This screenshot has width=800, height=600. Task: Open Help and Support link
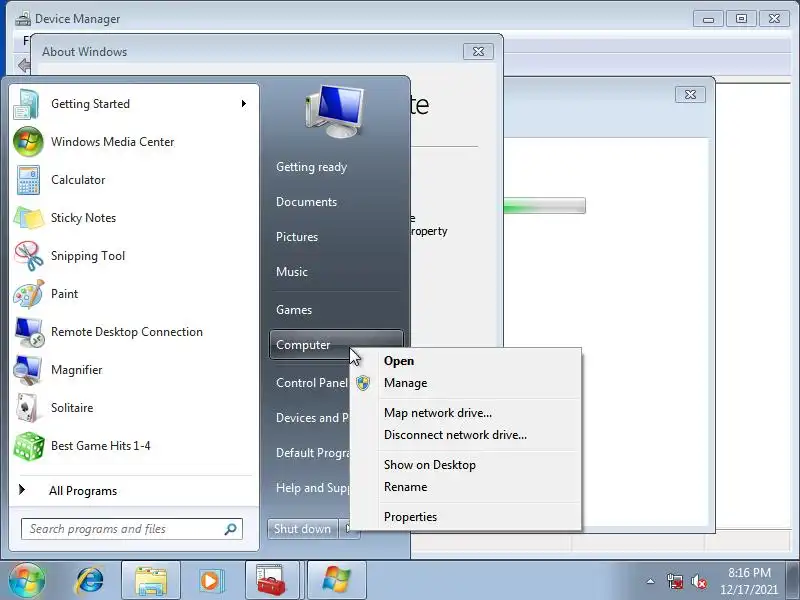tap(311, 488)
